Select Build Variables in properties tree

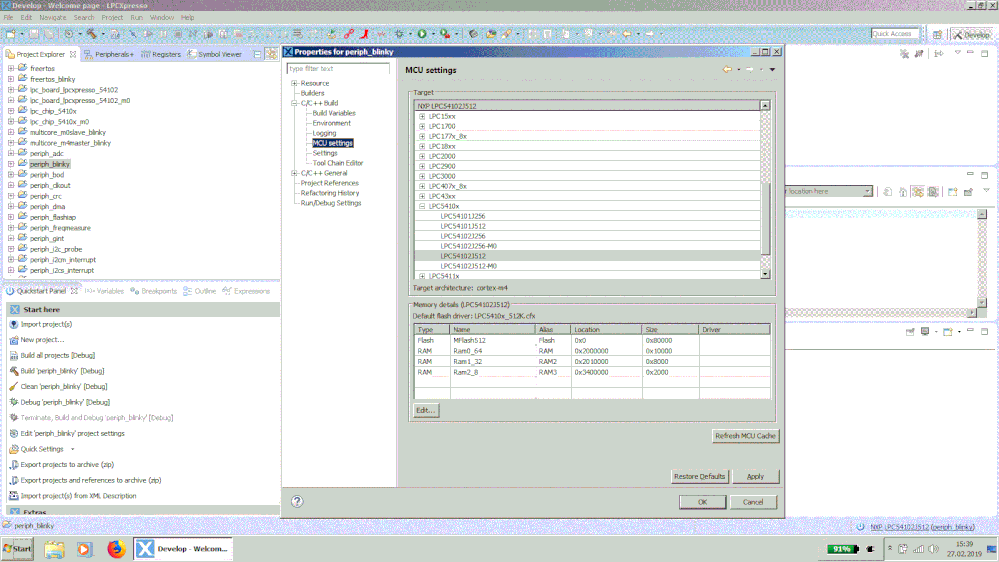point(334,113)
